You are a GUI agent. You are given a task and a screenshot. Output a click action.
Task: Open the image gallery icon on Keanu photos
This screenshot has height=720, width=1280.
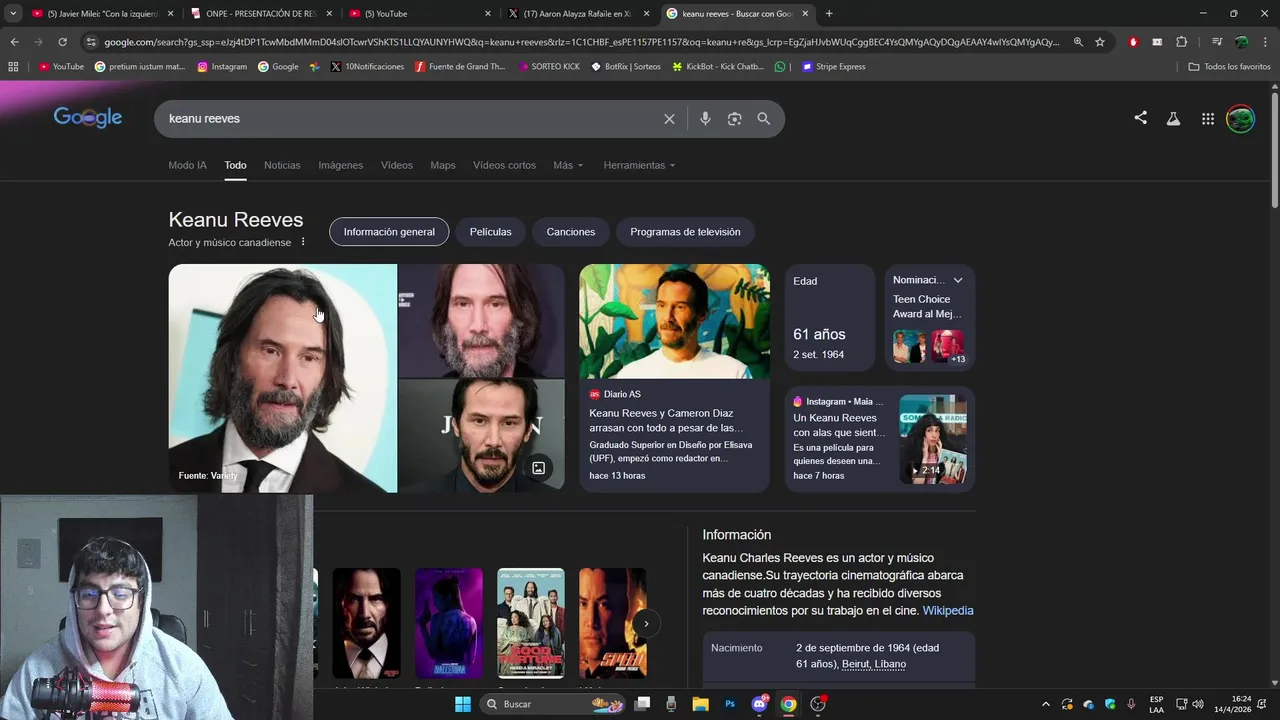(x=538, y=468)
